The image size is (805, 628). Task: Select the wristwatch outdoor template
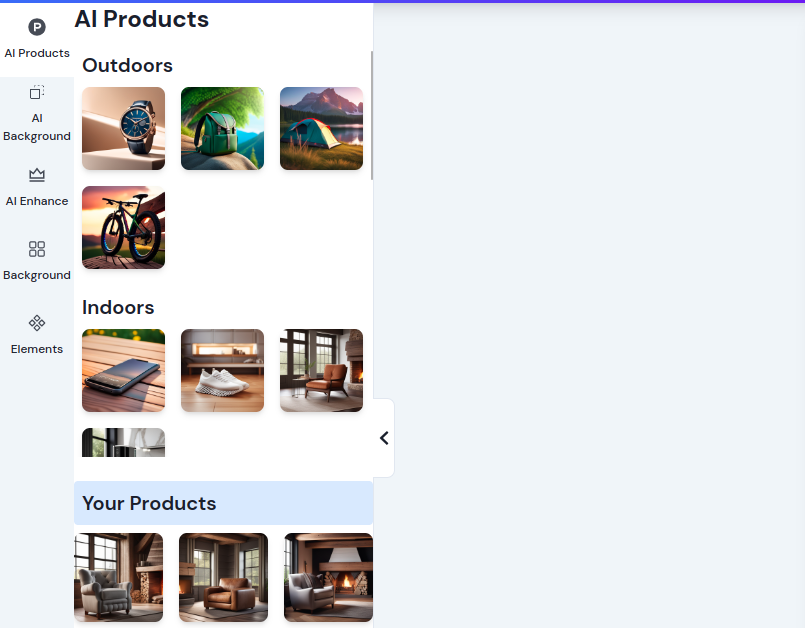[x=124, y=128]
